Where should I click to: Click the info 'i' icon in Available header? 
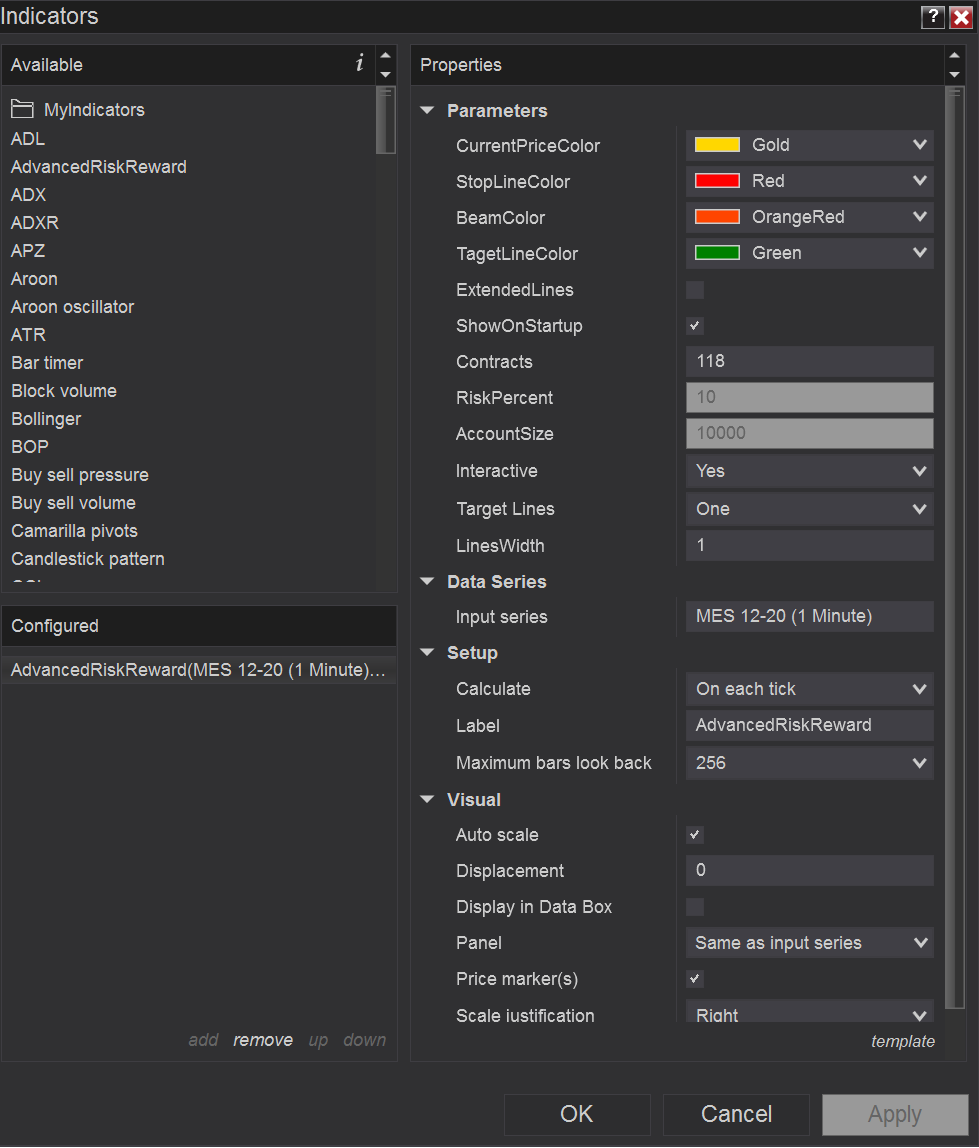click(x=359, y=64)
